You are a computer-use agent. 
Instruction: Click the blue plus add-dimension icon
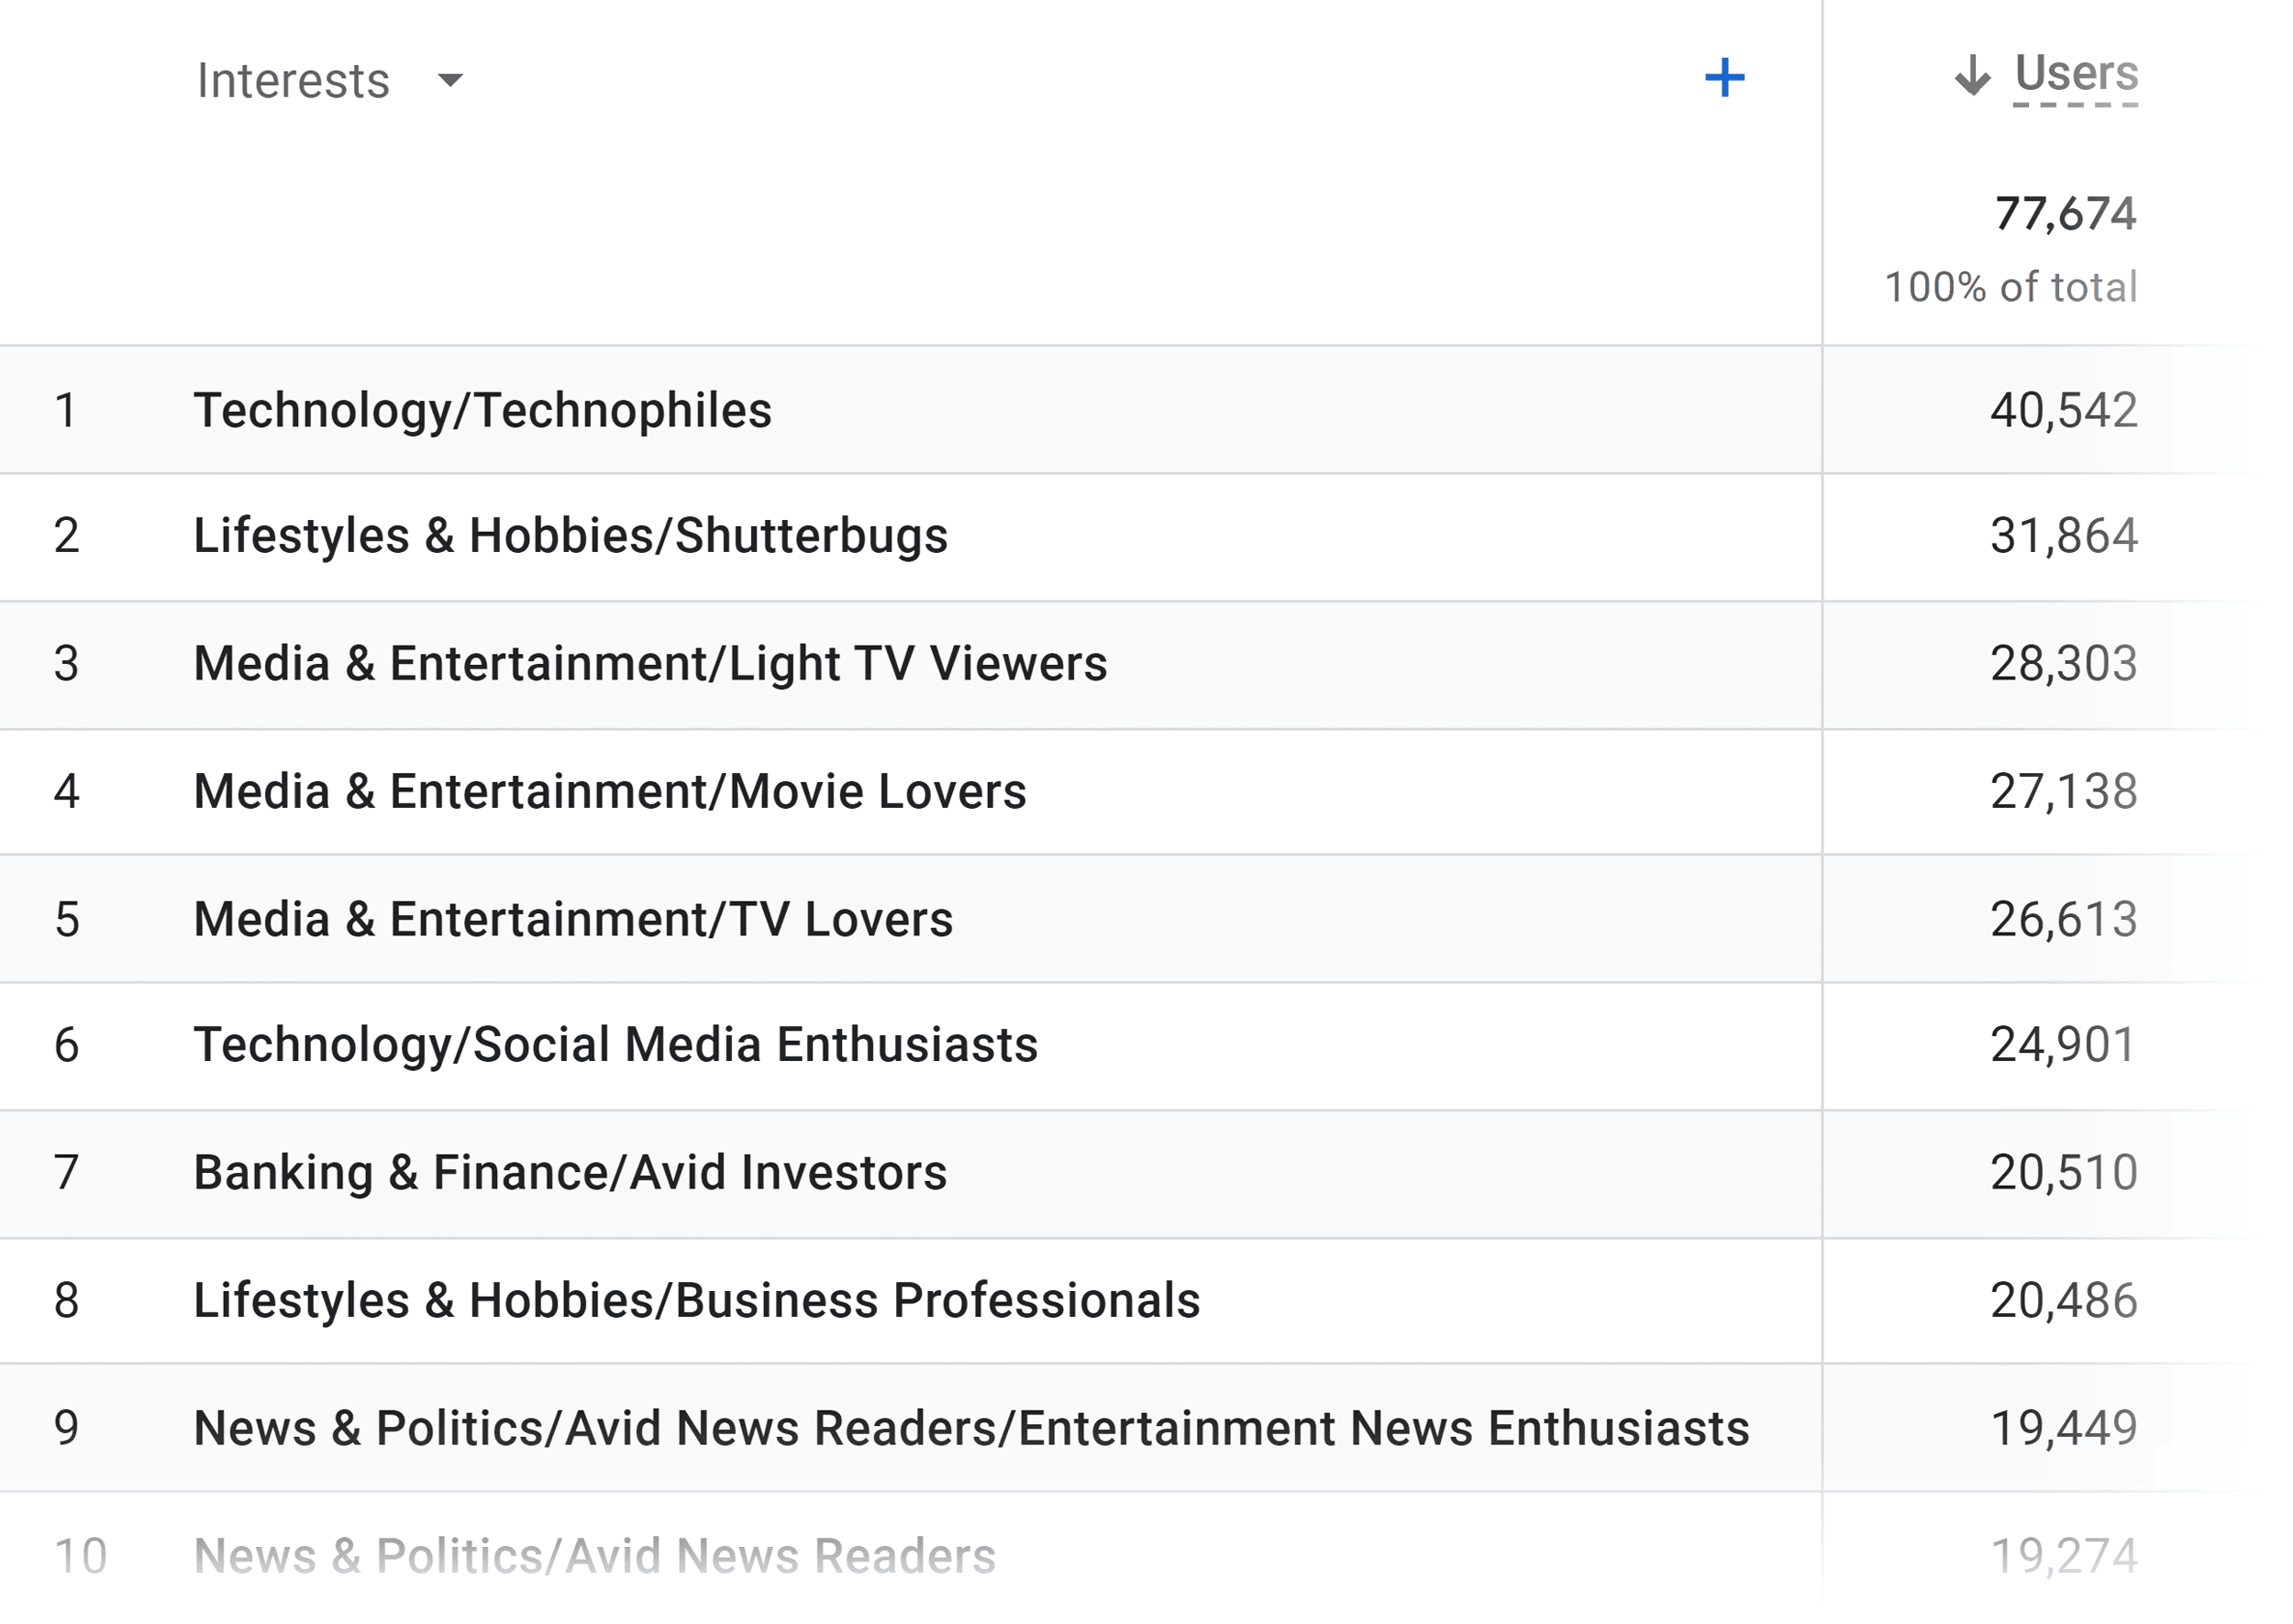pos(1724,78)
